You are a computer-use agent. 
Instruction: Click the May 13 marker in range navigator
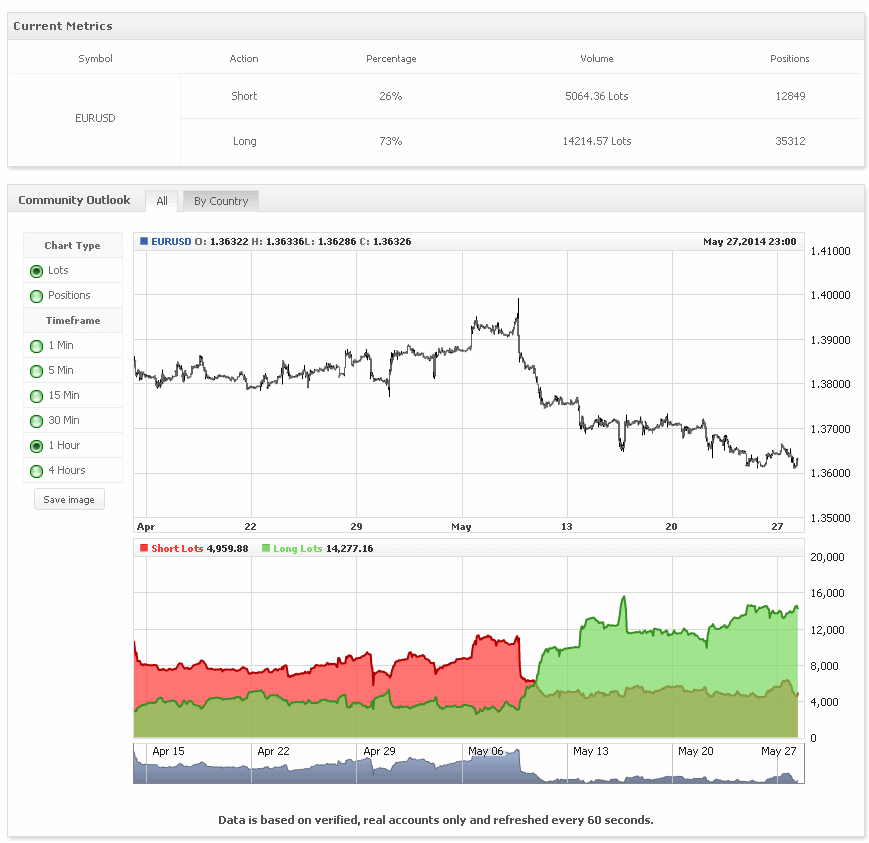pos(591,752)
